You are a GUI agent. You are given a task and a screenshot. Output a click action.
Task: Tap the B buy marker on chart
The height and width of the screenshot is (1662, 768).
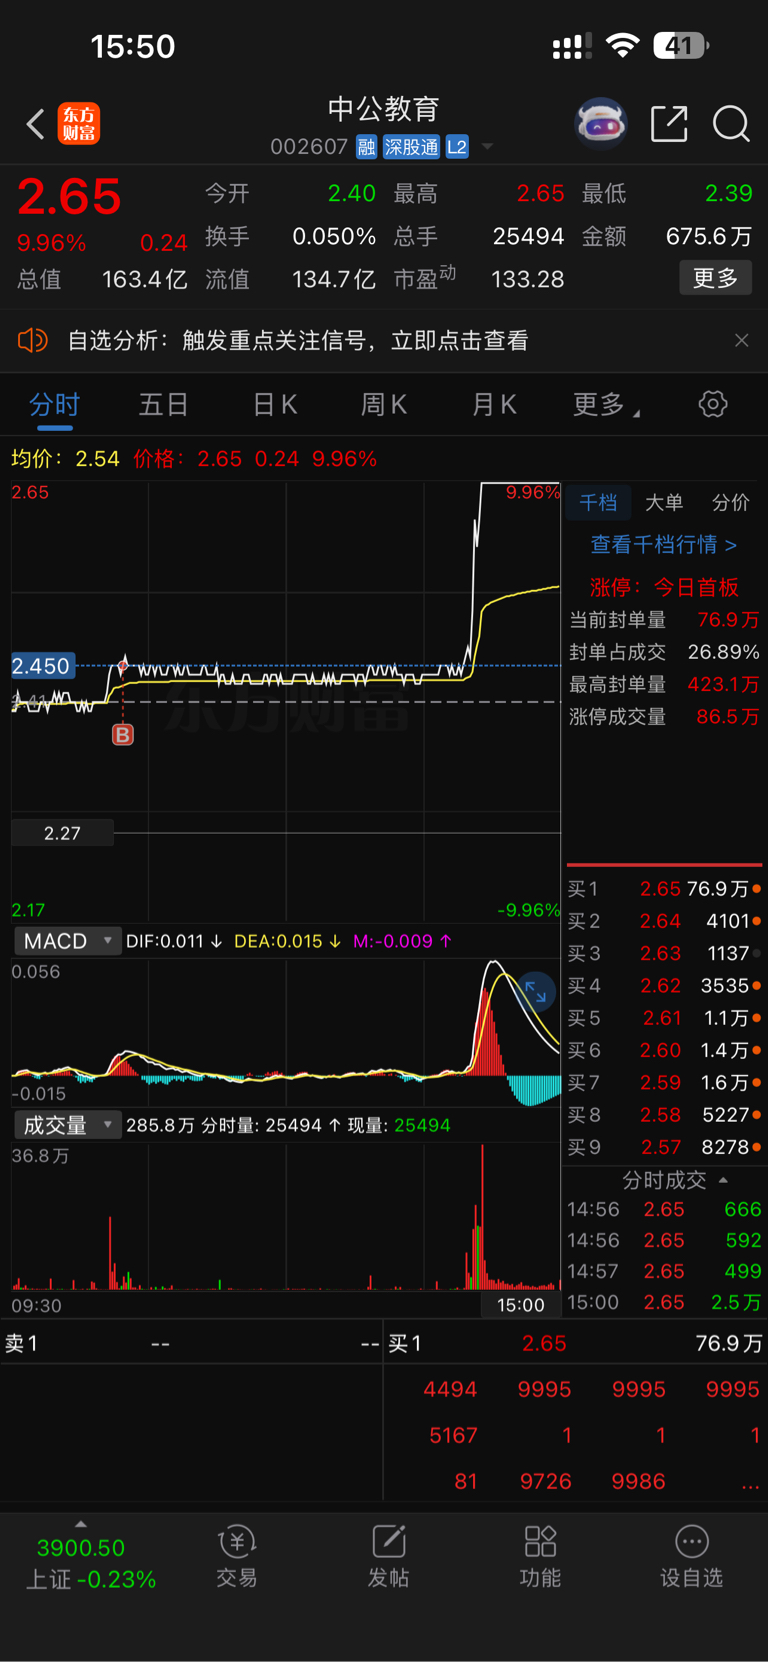pyautogui.click(x=123, y=735)
